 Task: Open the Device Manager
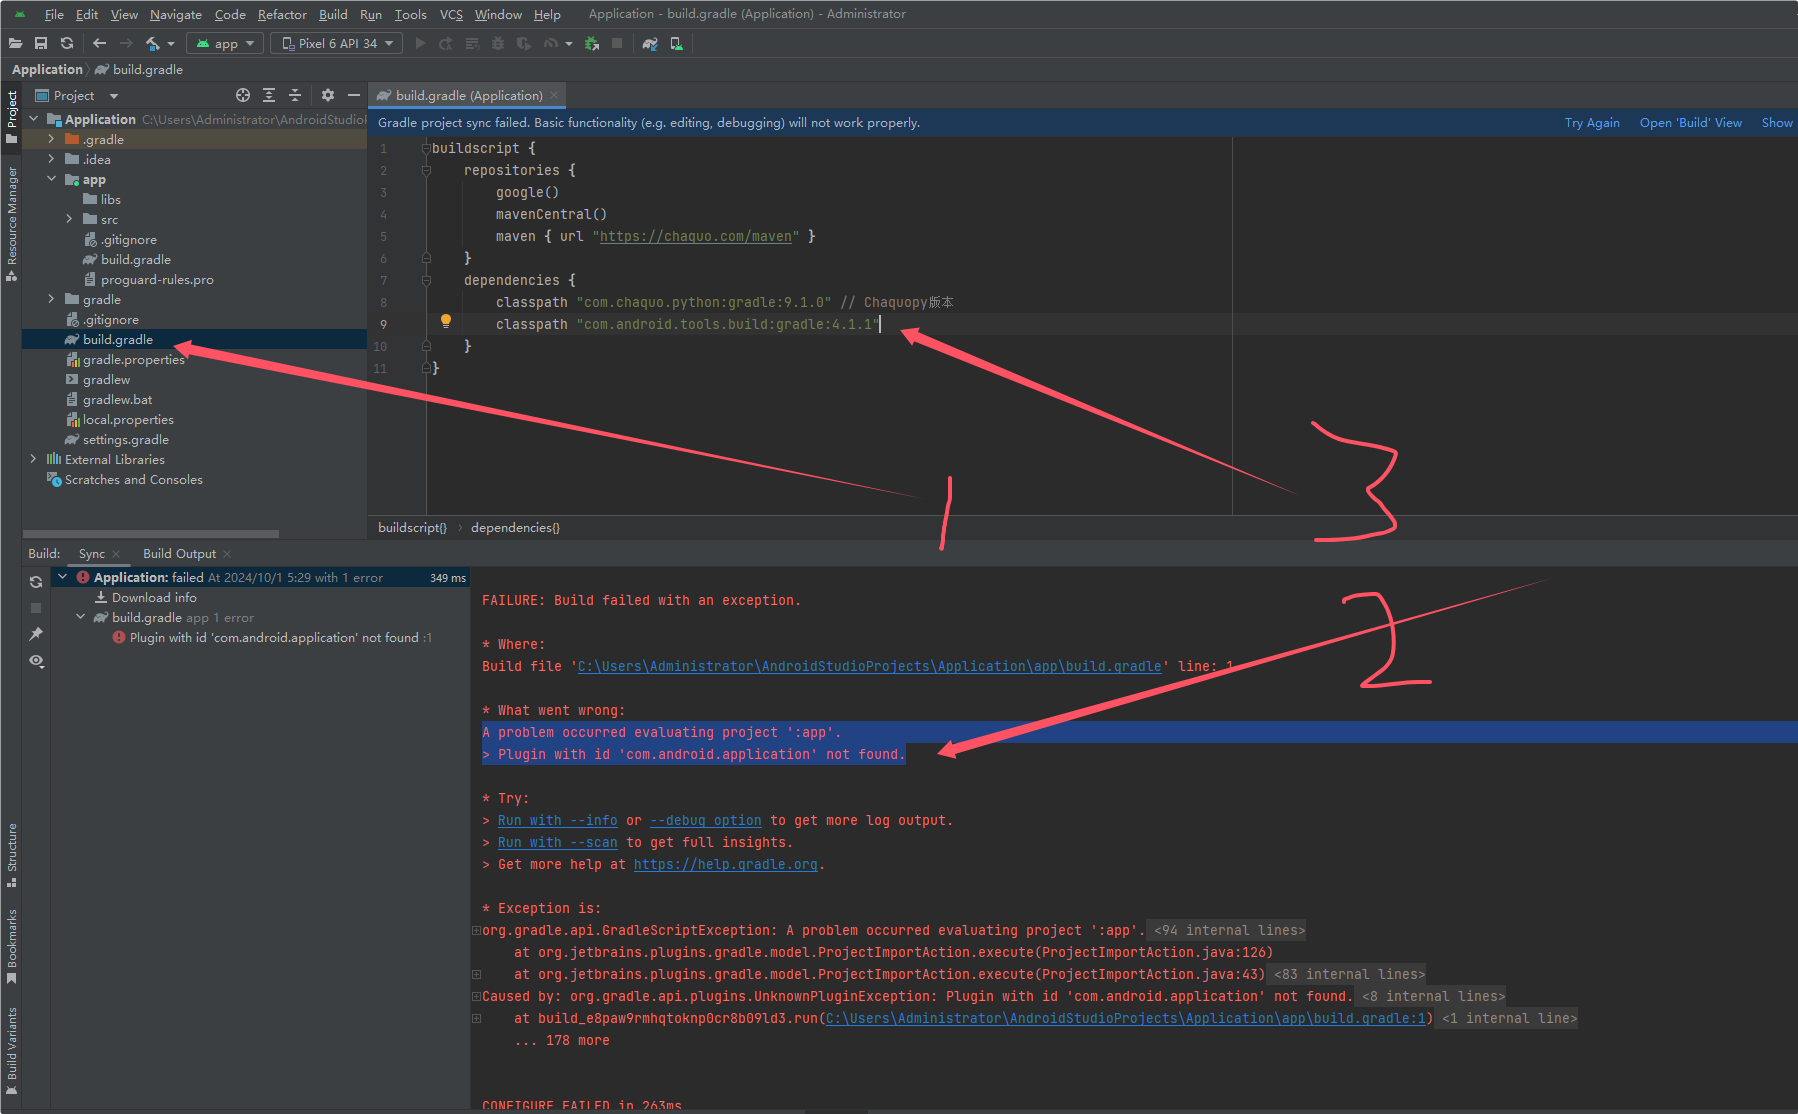click(x=677, y=43)
